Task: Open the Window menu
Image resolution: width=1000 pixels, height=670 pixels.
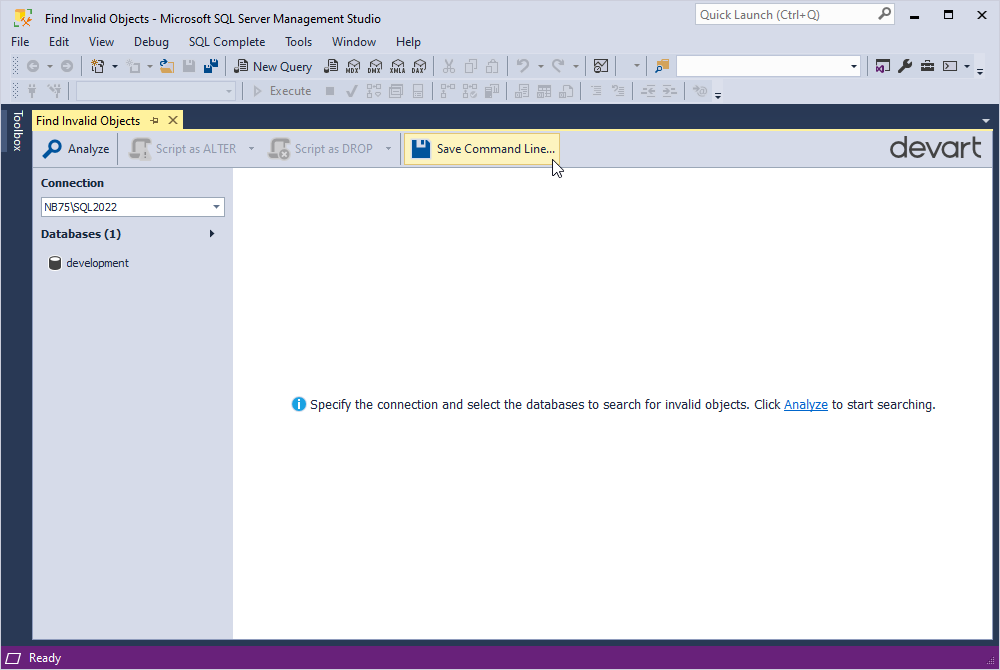Action: coord(353,42)
